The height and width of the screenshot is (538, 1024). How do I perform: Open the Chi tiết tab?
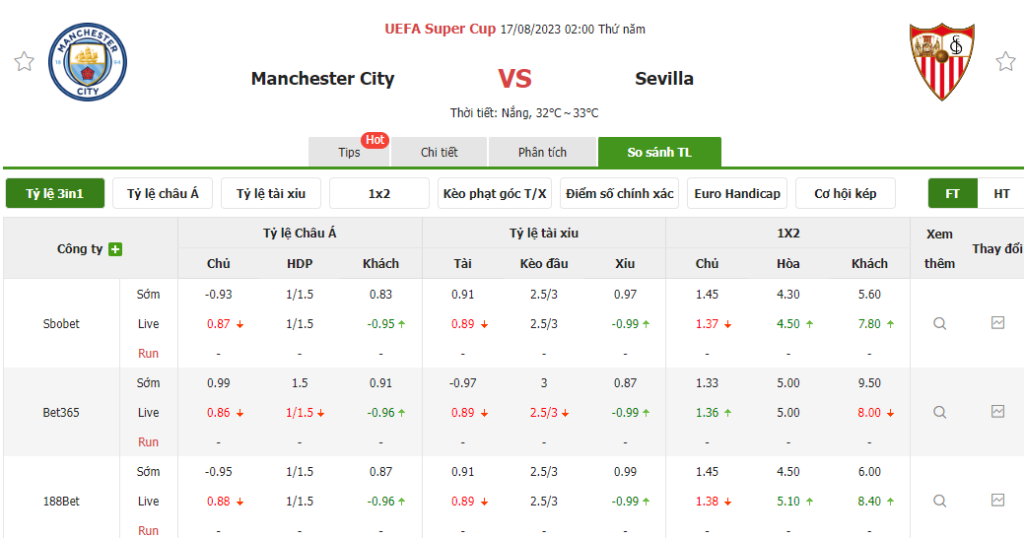439,152
